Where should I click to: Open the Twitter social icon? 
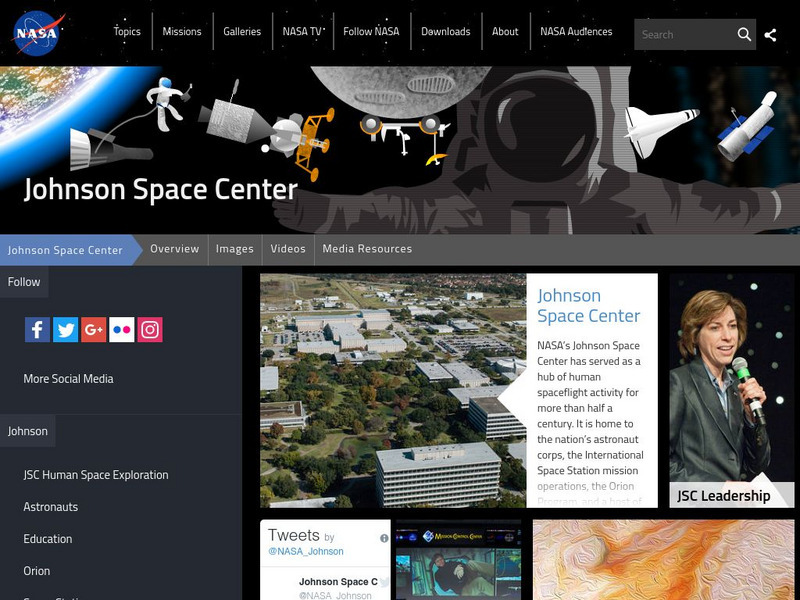pyautogui.click(x=65, y=330)
